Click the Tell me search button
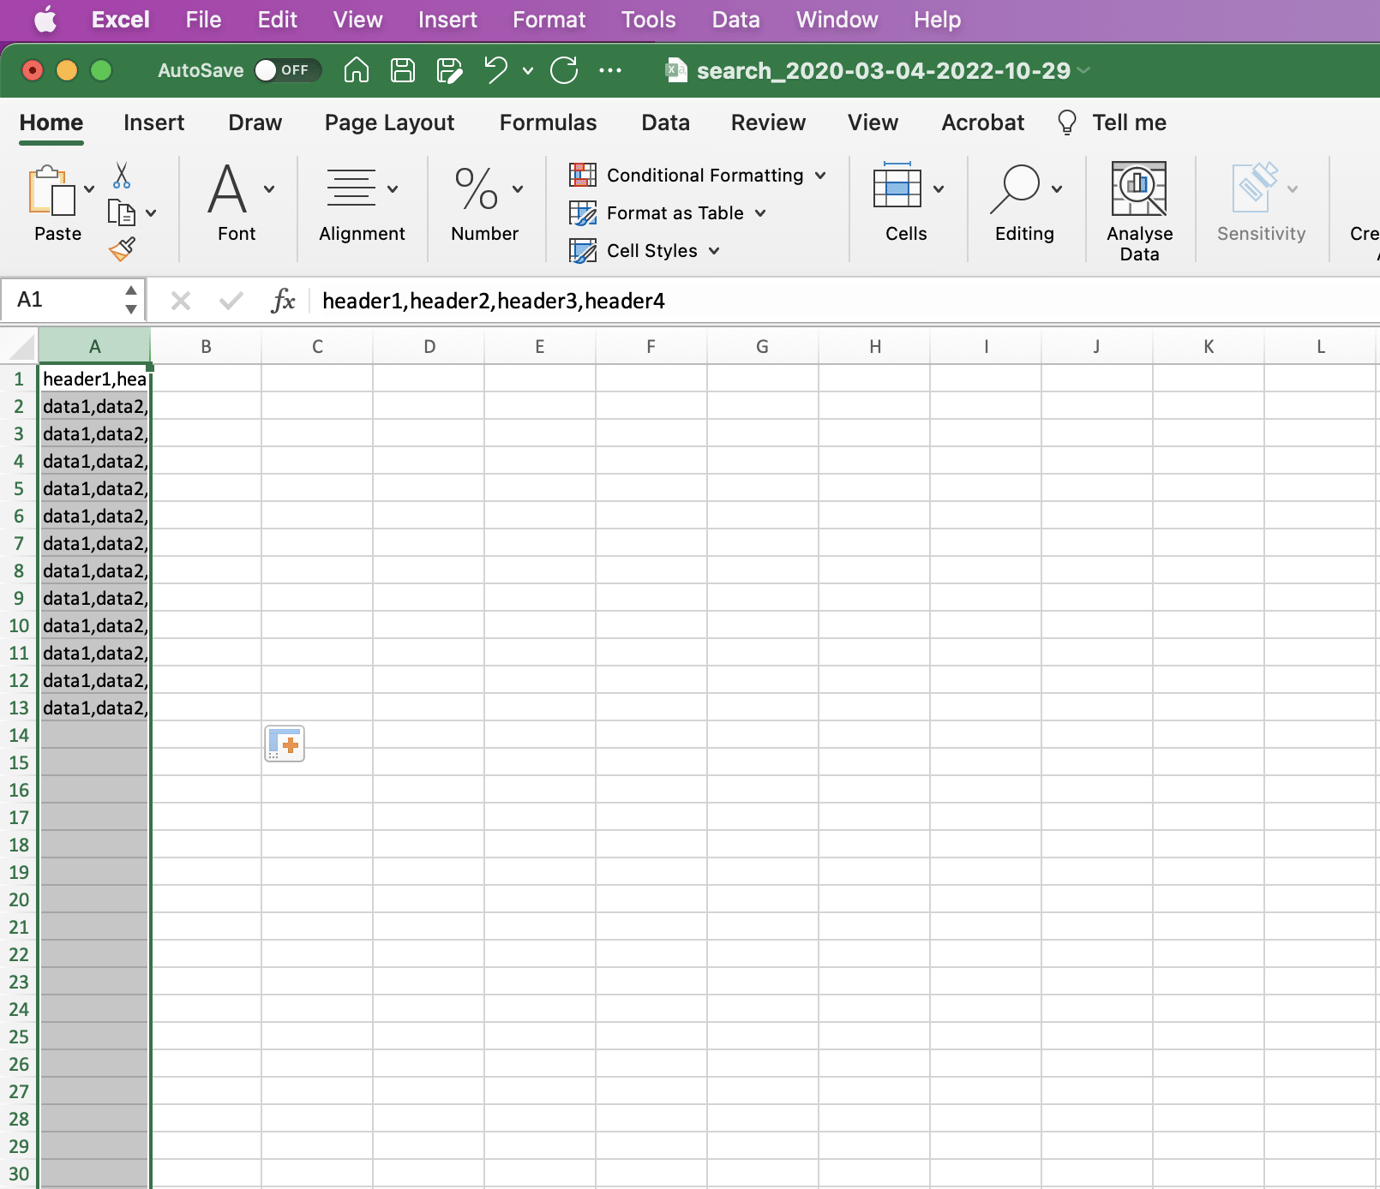 1112,123
